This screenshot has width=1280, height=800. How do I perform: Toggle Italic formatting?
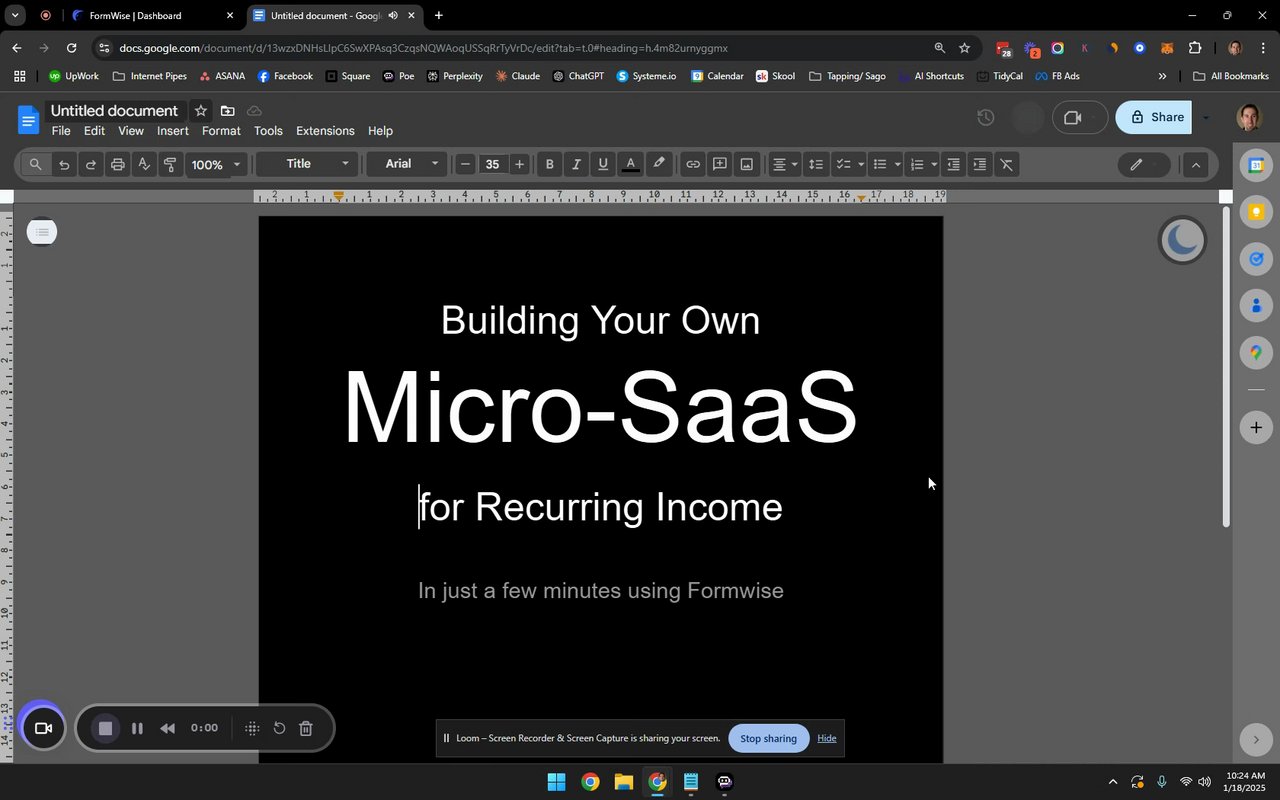point(576,165)
